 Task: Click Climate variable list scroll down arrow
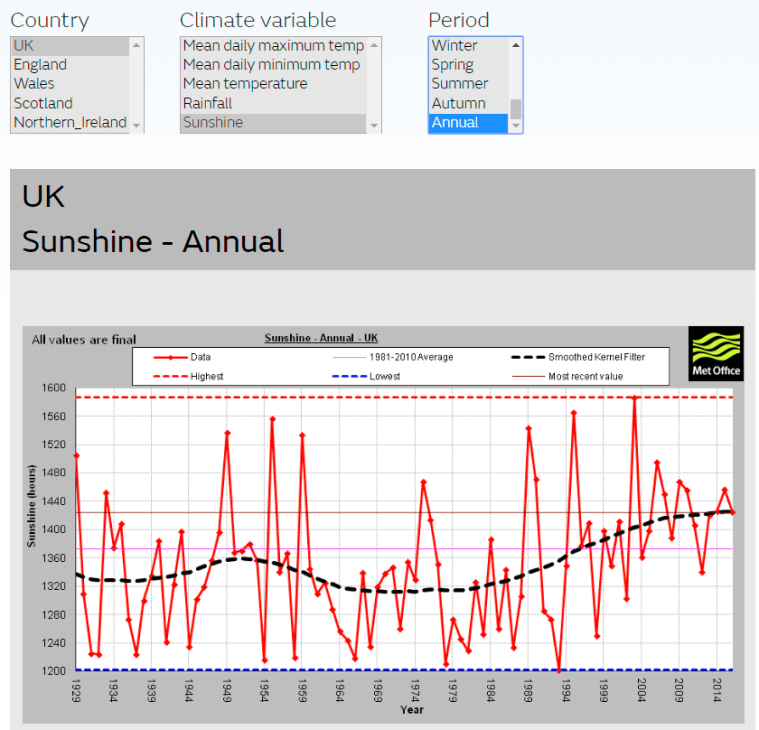click(x=375, y=126)
